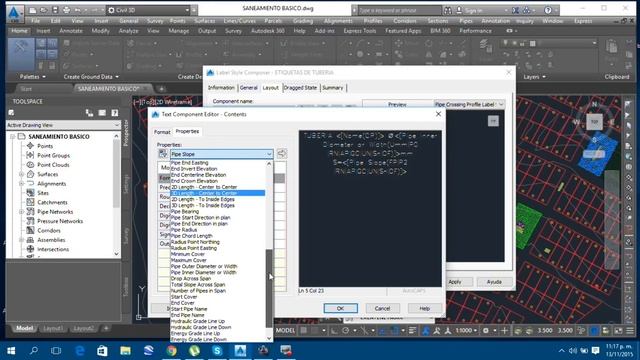Click Help in Text Component Editor
The image size is (640, 360).
click(424, 308)
